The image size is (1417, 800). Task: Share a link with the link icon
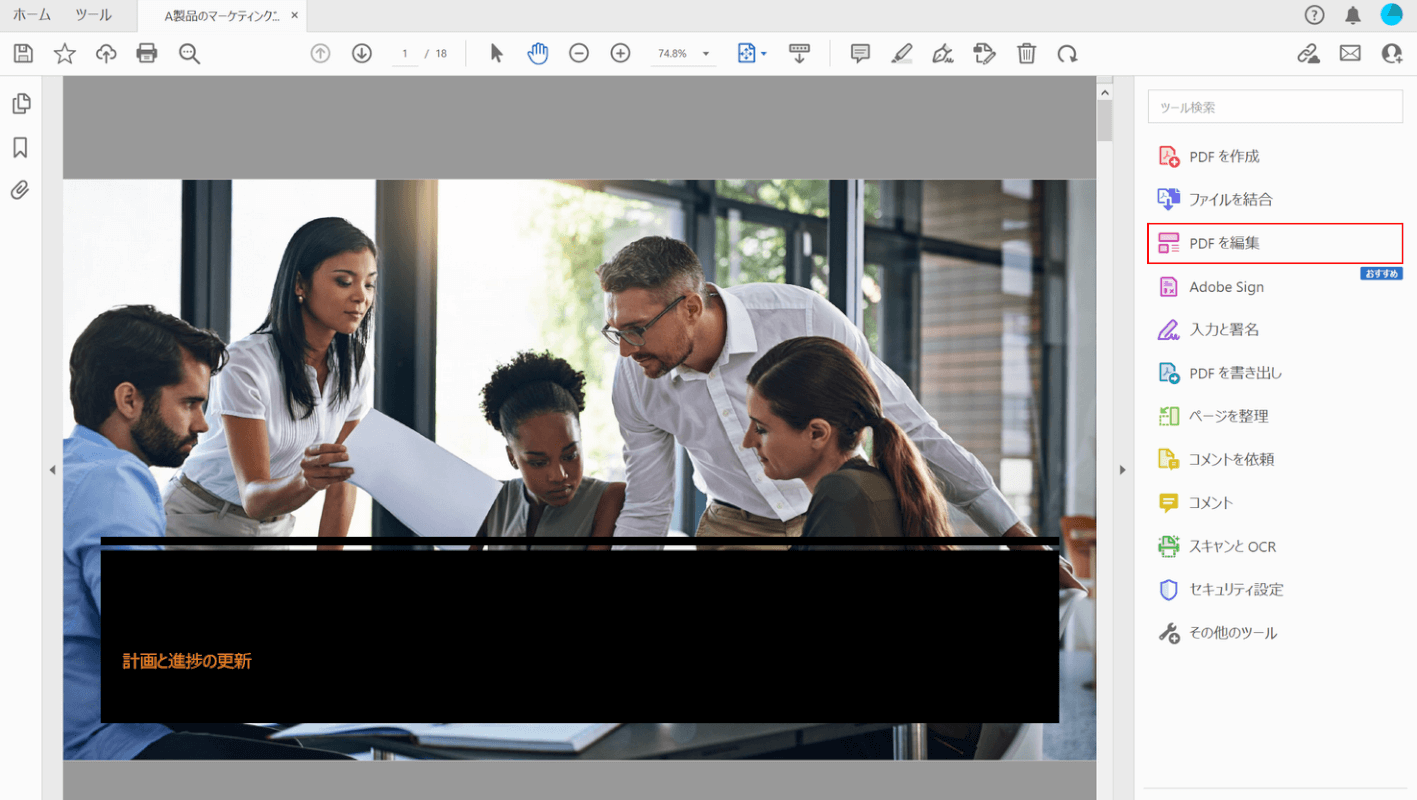1308,54
